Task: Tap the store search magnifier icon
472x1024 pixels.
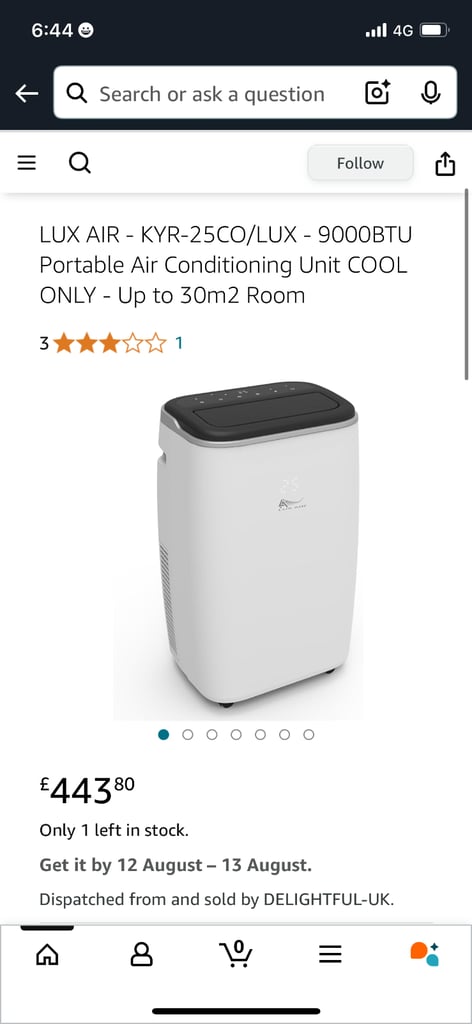Action: [80, 163]
